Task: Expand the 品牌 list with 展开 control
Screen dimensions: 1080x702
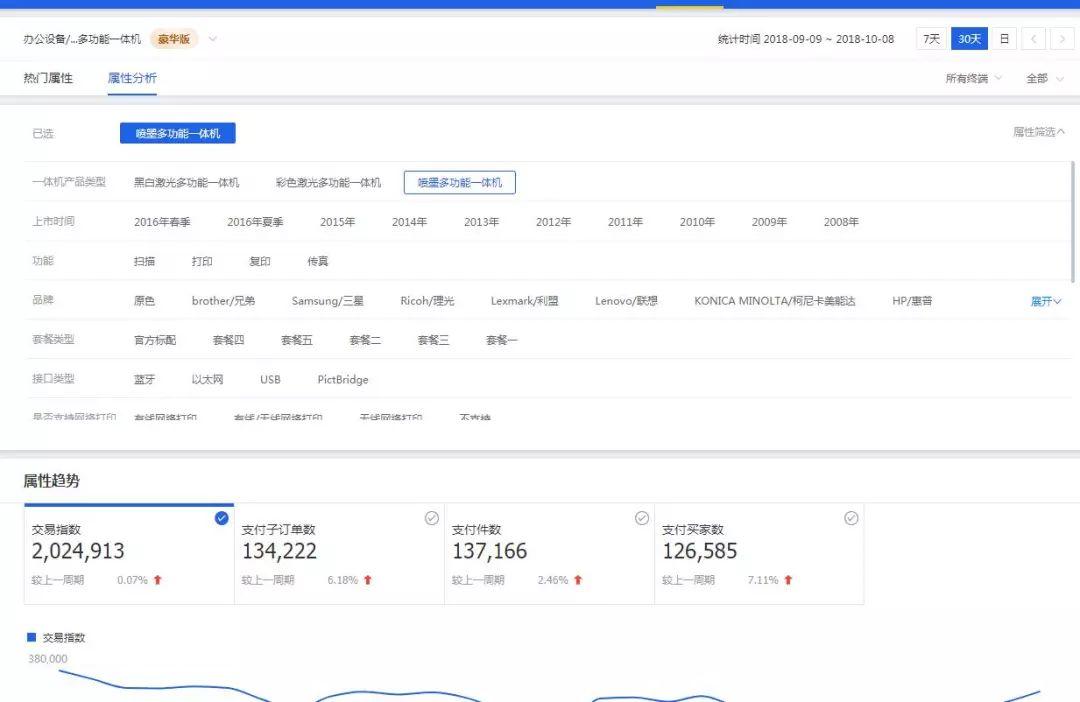Action: pos(1044,301)
